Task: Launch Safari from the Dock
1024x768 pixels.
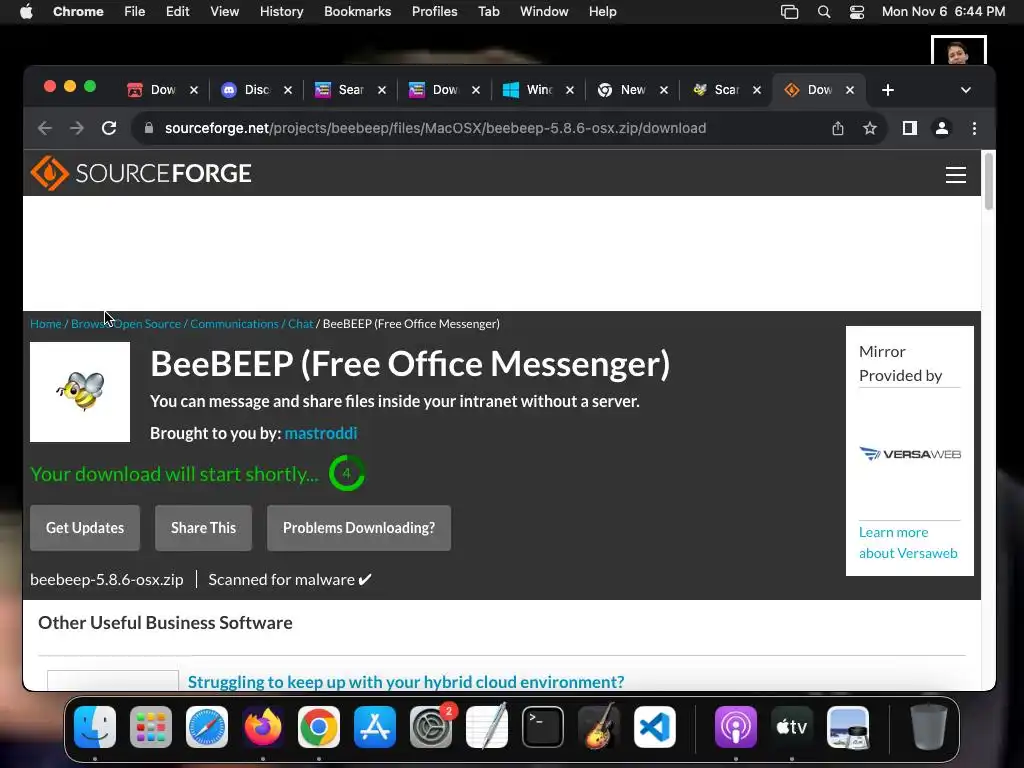Action: click(x=206, y=727)
